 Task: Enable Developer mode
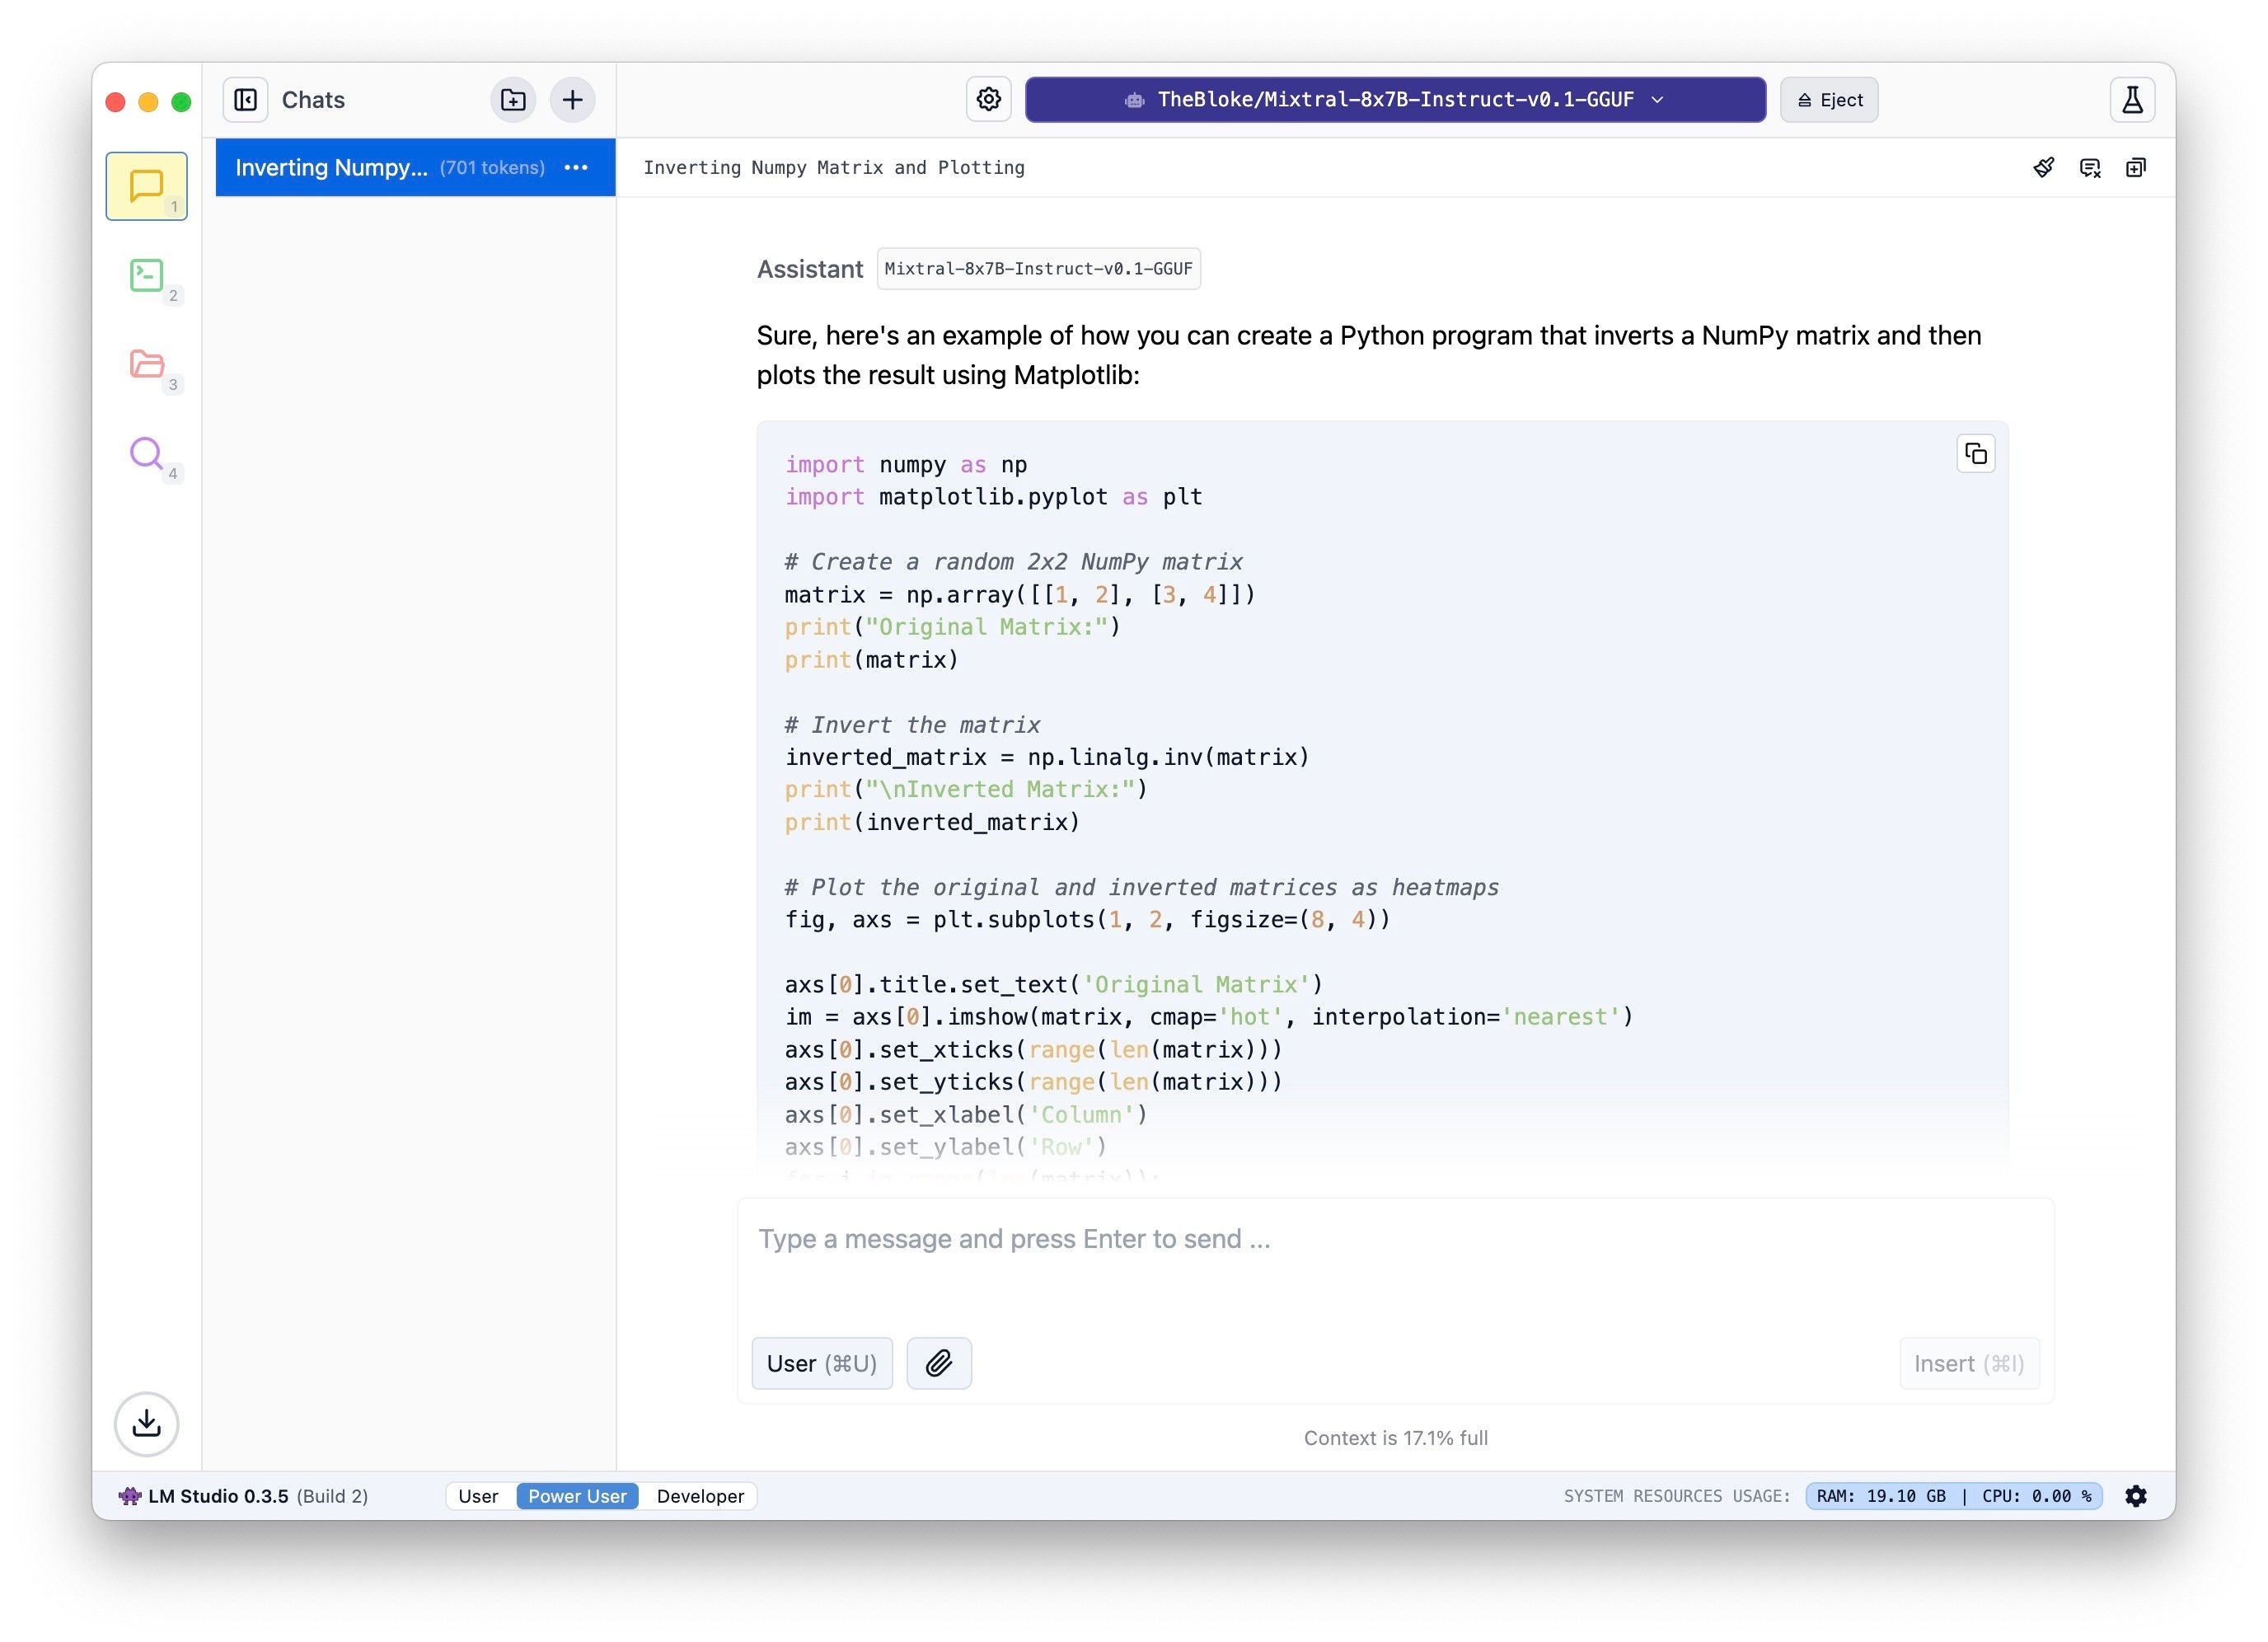point(699,1496)
